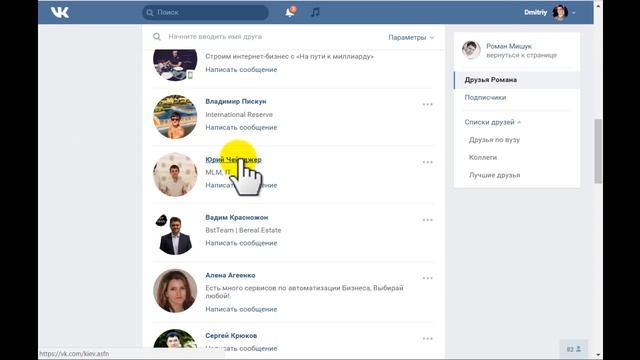Click the magnifier in friends search
640x360 pixels.
point(157,37)
